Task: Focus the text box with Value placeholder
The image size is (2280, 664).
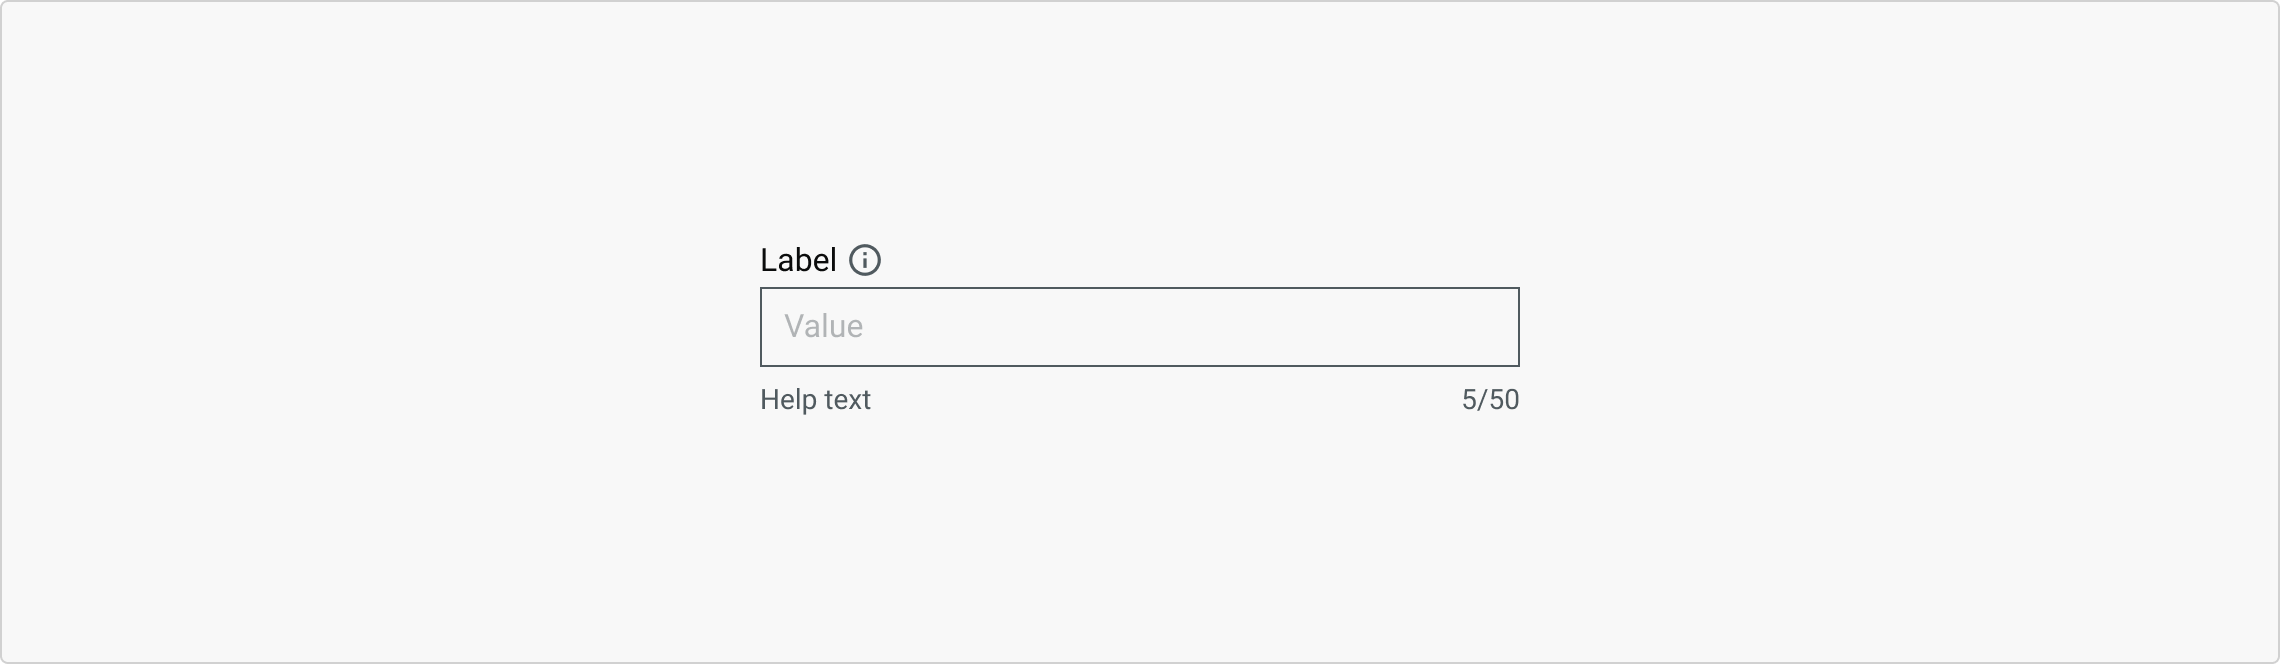Action: click(1139, 327)
